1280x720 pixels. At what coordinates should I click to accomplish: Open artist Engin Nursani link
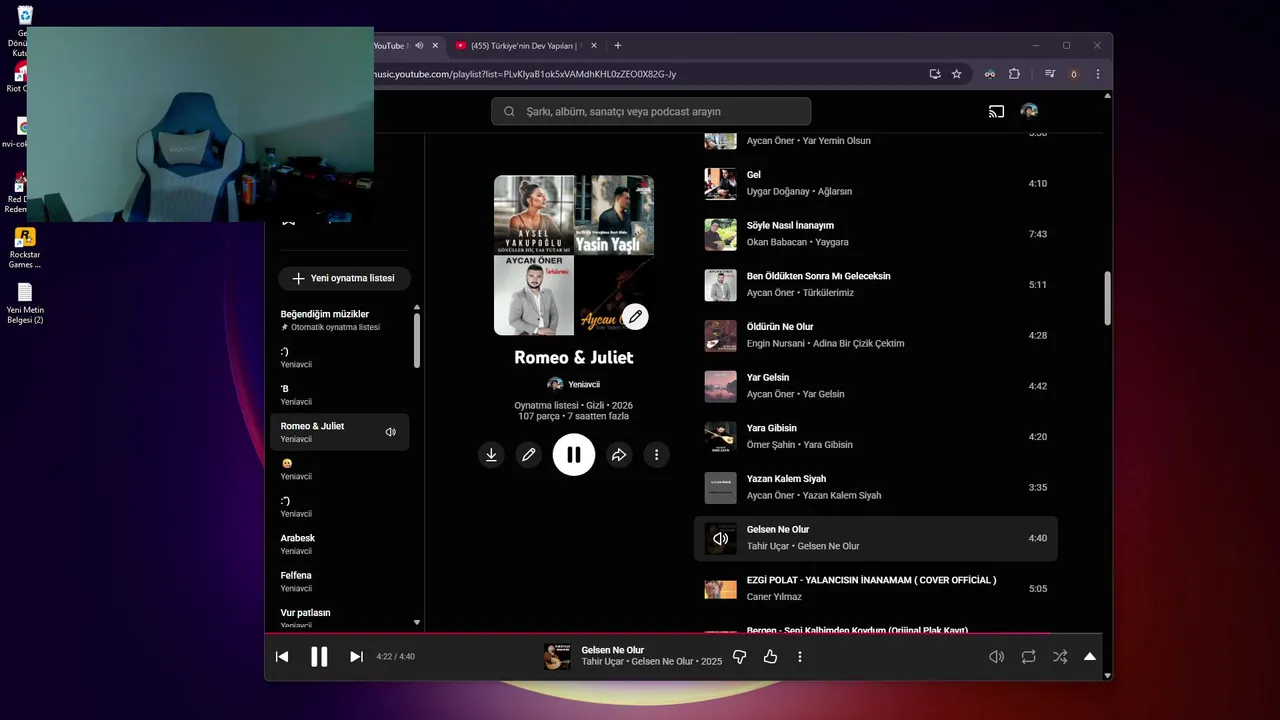pyautogui.click(x=778, y=344)
